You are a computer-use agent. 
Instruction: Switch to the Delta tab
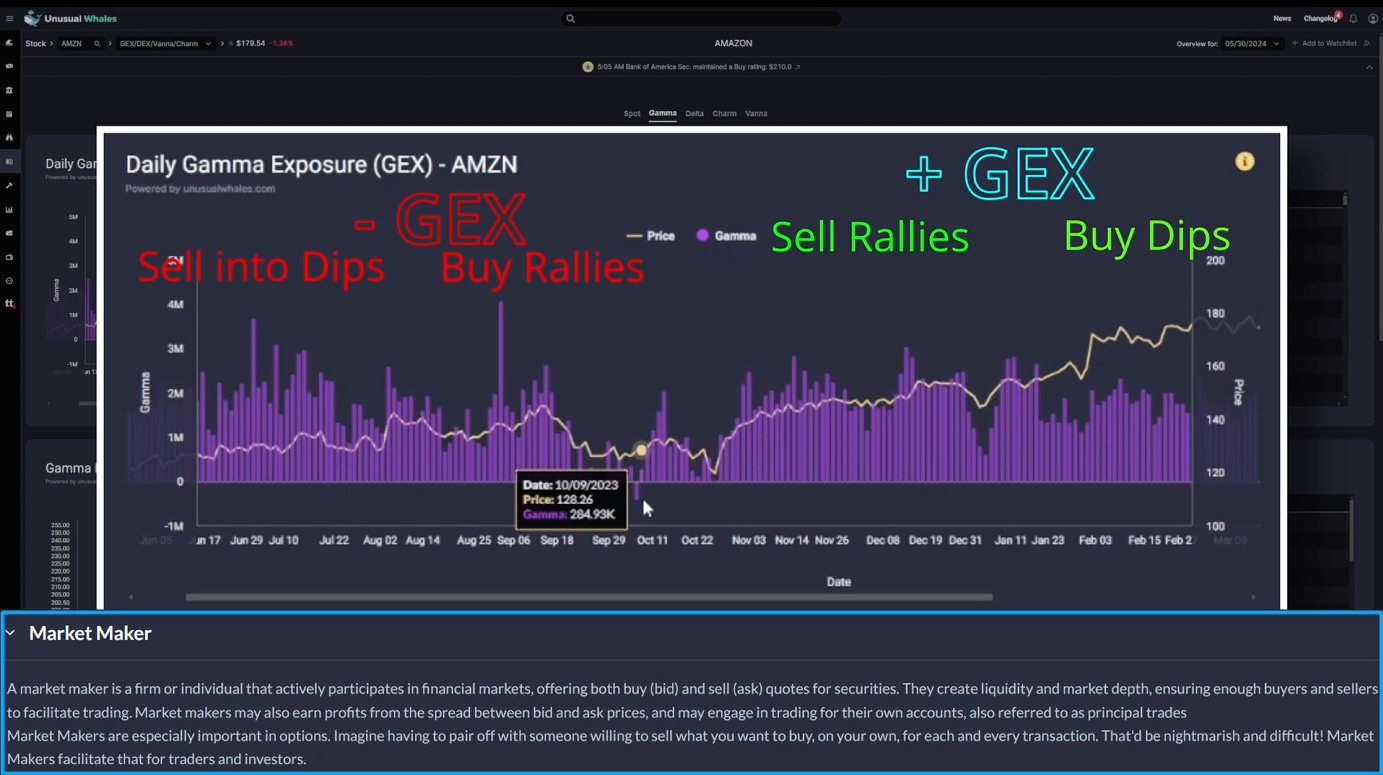(x=694, y=113)
